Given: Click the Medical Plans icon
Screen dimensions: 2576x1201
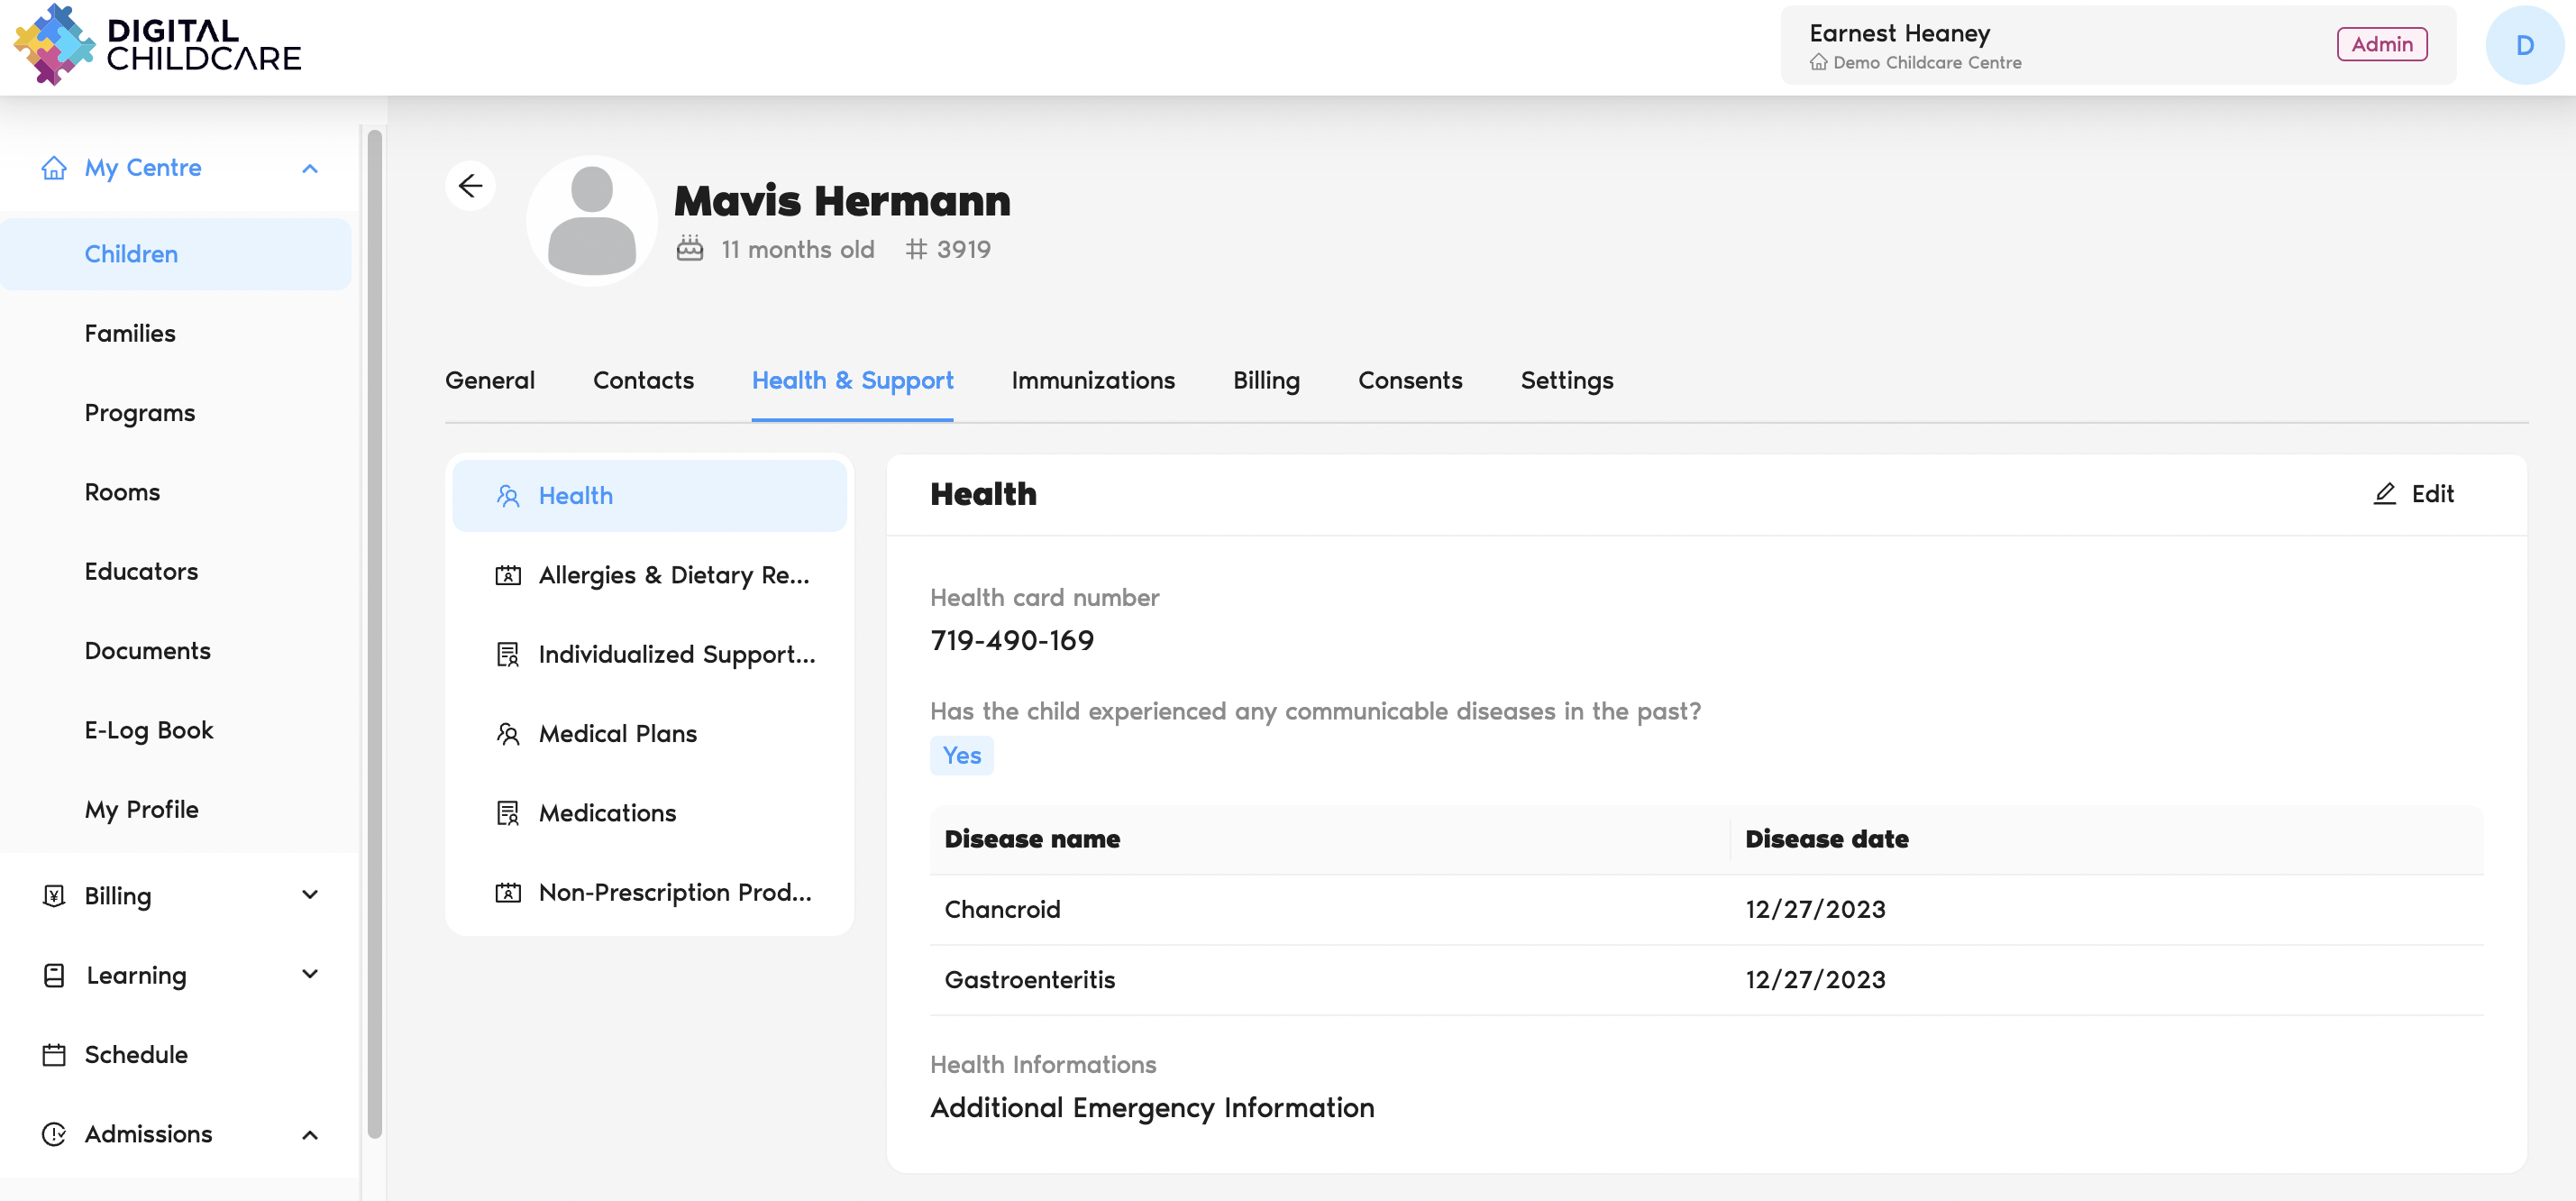Looking at the screenshot, I should (508, 734).
